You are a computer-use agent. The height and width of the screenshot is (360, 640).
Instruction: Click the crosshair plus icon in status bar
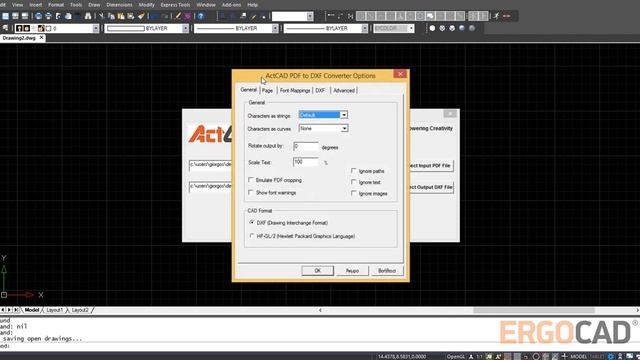564,356
